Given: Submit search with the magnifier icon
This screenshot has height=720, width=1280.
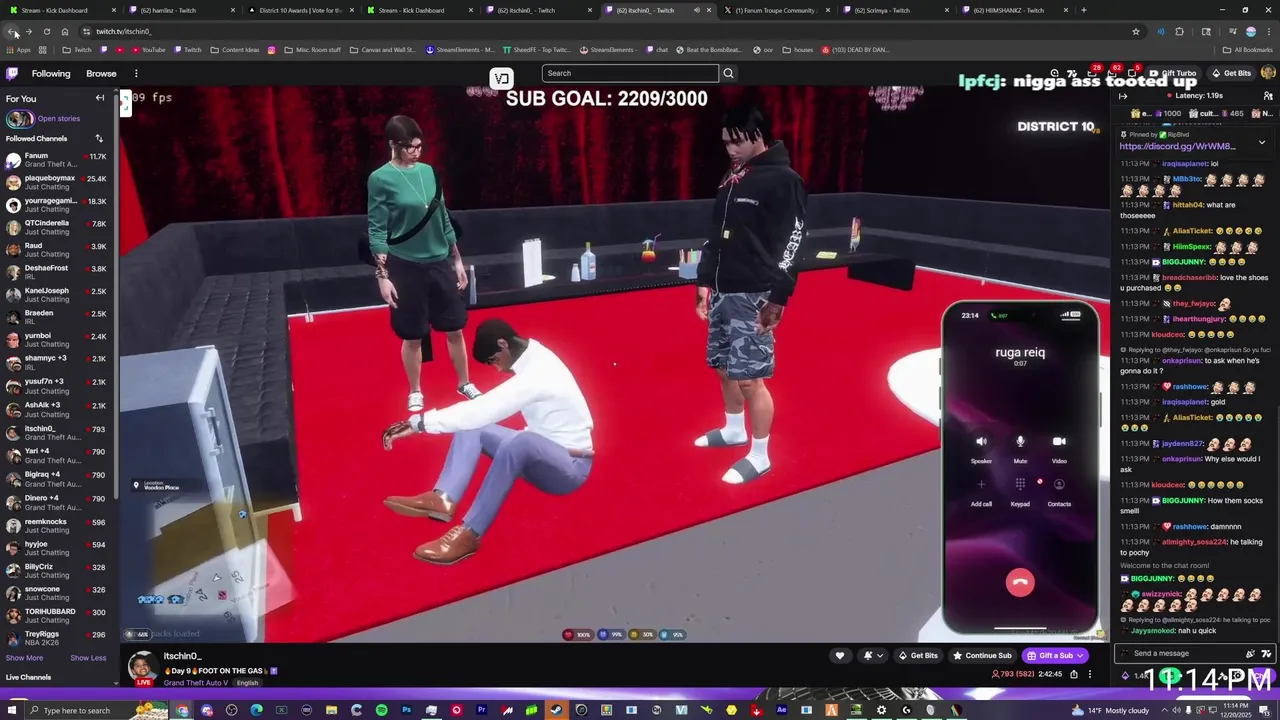Looking at the screenshot, I should tap(728, 73).
